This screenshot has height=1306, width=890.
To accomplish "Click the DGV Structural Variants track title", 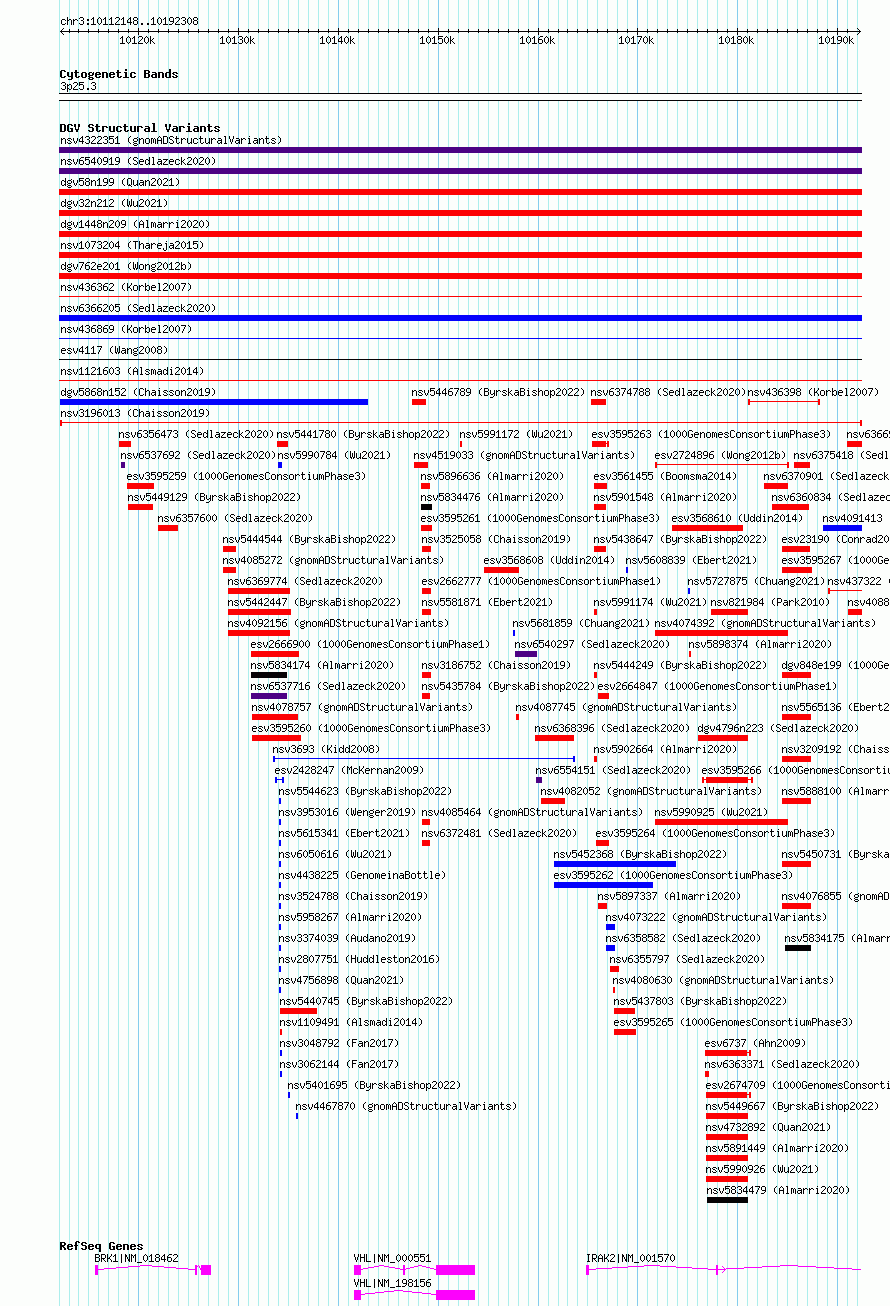I will (x=139, y=128).
